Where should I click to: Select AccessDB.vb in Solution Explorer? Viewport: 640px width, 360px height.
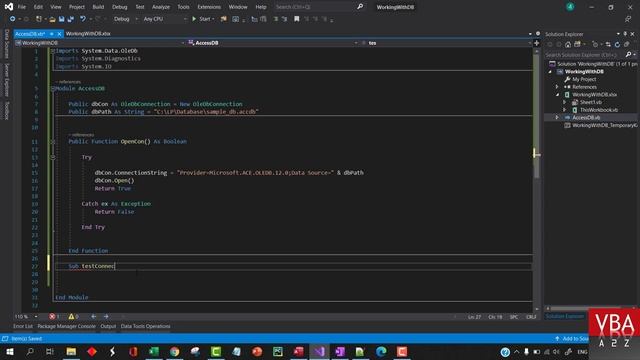point(586,118)
